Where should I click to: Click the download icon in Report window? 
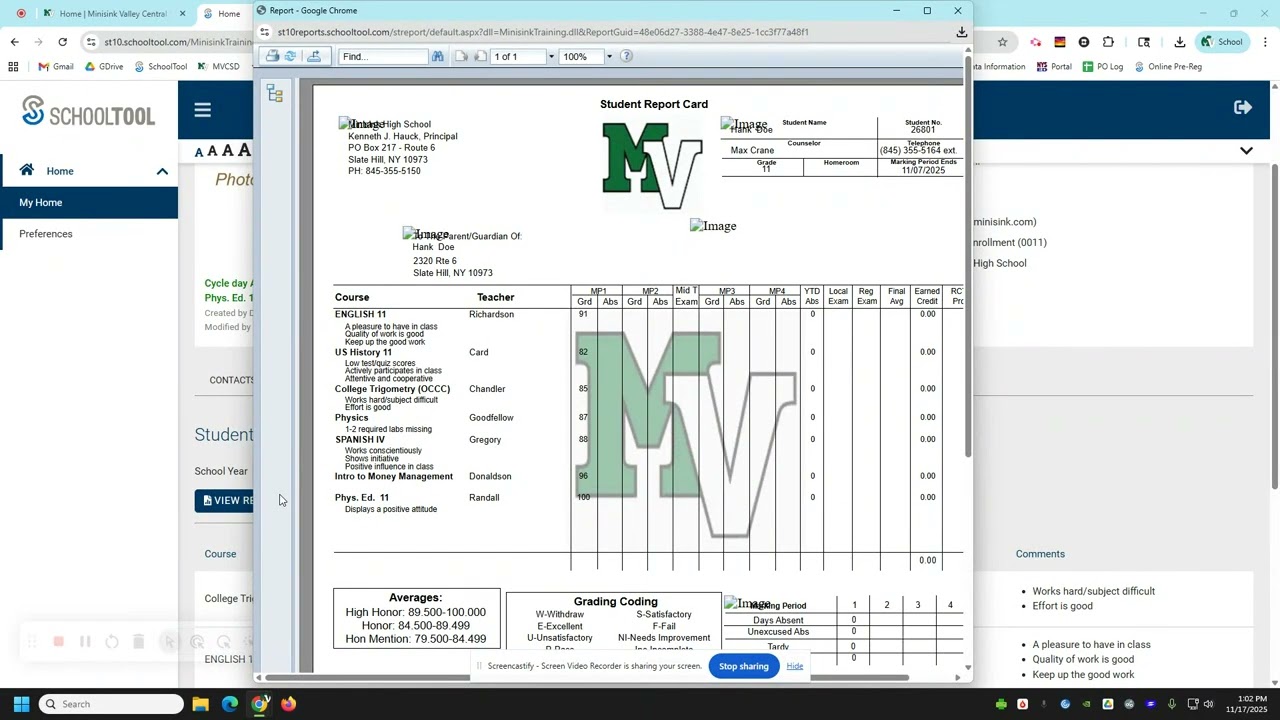click(961, 32)
